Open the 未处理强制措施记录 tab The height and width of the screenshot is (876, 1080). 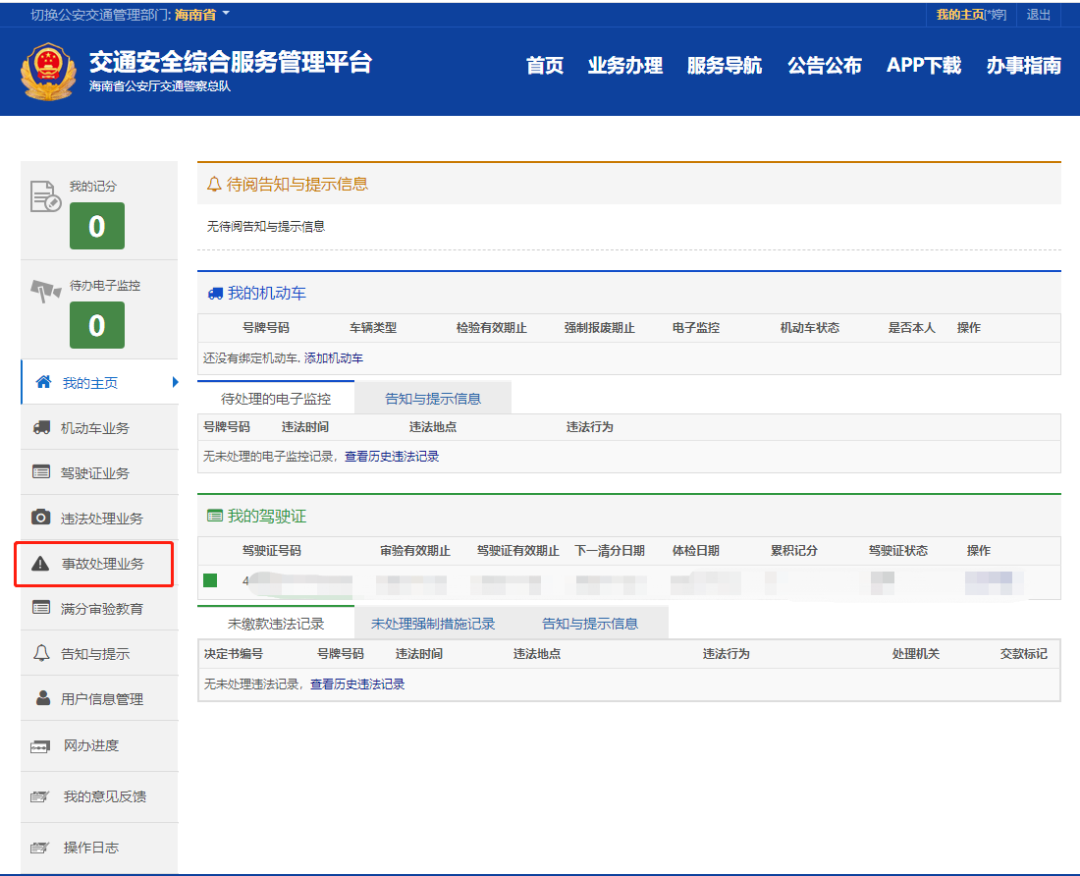(435, 622)
